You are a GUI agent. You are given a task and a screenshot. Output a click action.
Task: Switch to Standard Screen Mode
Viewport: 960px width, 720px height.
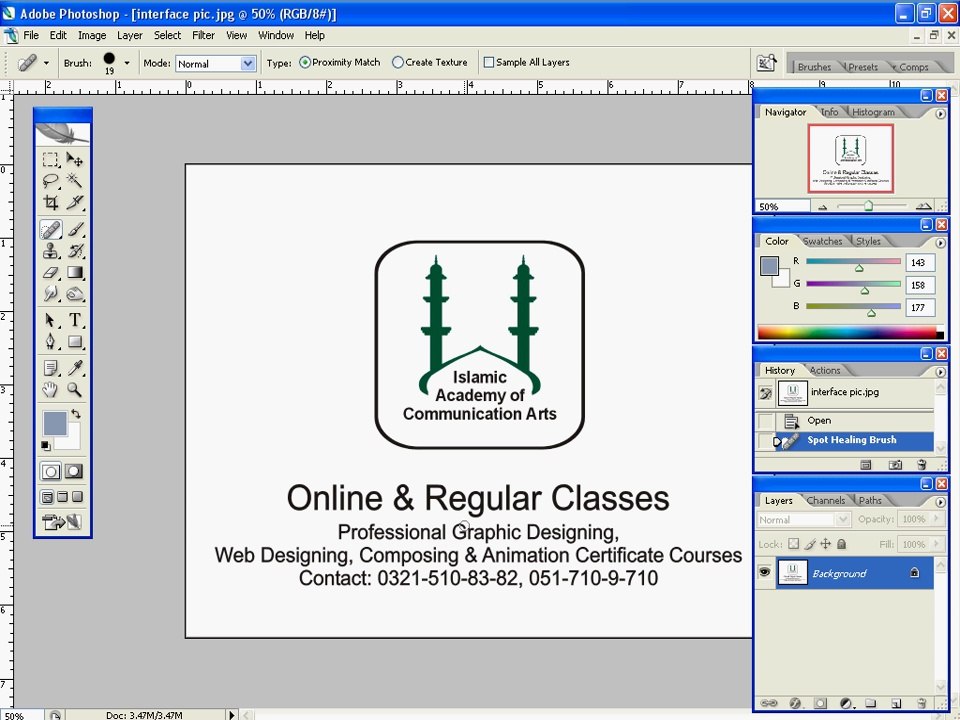coord(47,497)
